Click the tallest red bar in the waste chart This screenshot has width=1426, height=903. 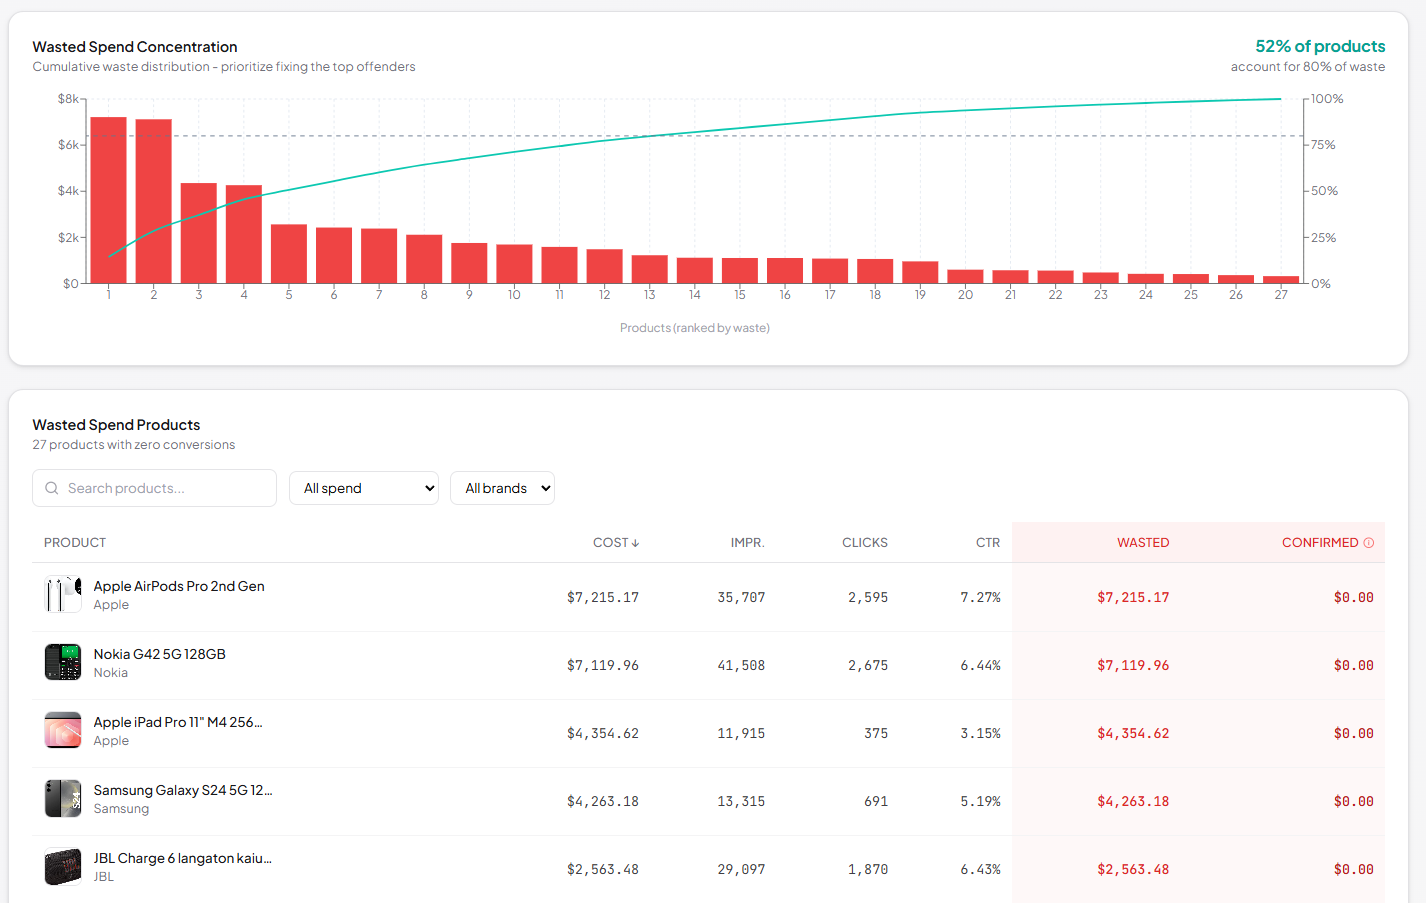(108, 200)
